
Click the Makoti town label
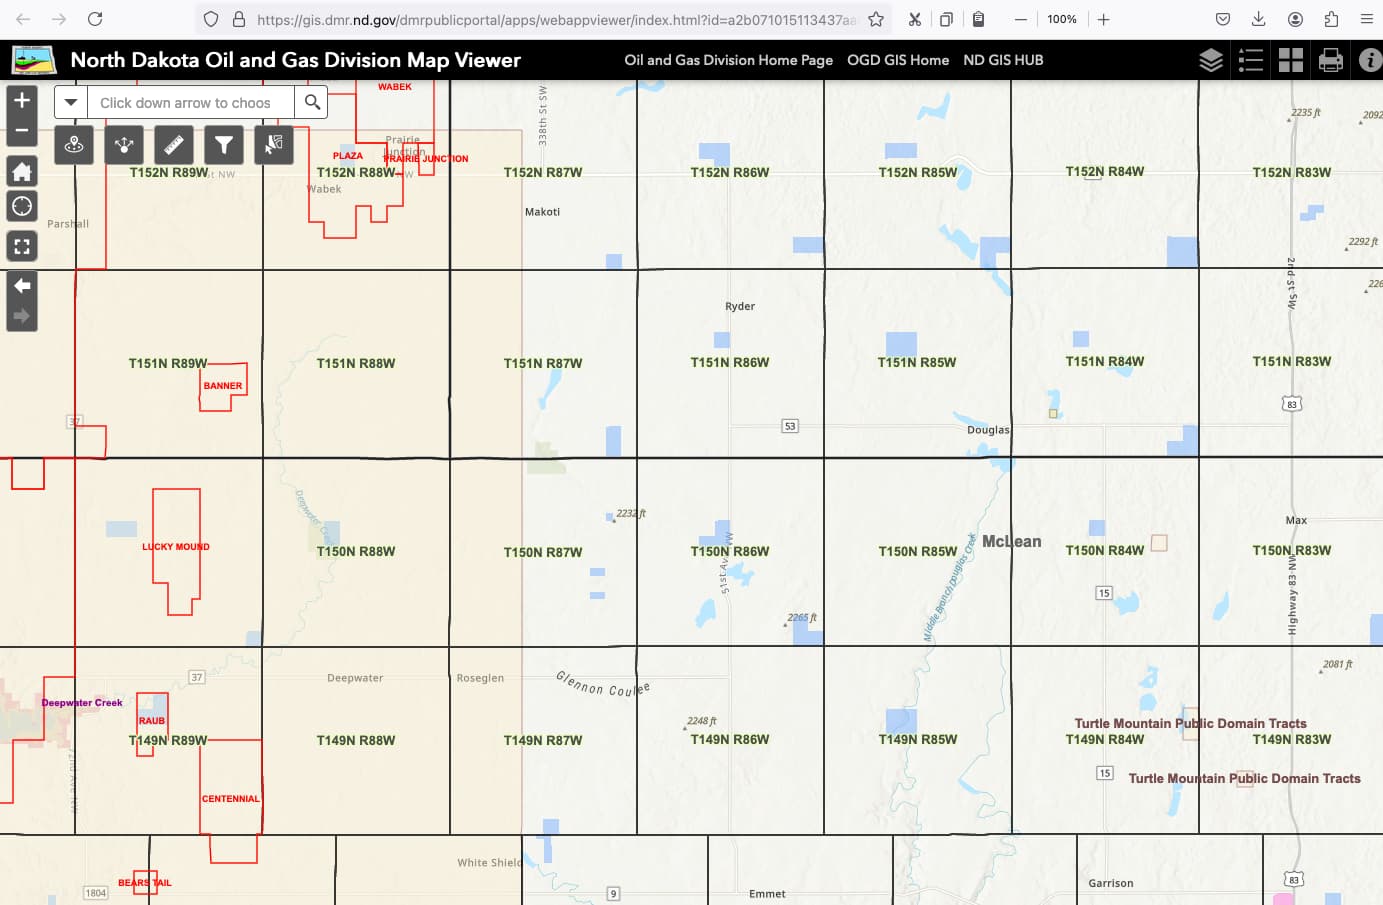coord(542,212)
